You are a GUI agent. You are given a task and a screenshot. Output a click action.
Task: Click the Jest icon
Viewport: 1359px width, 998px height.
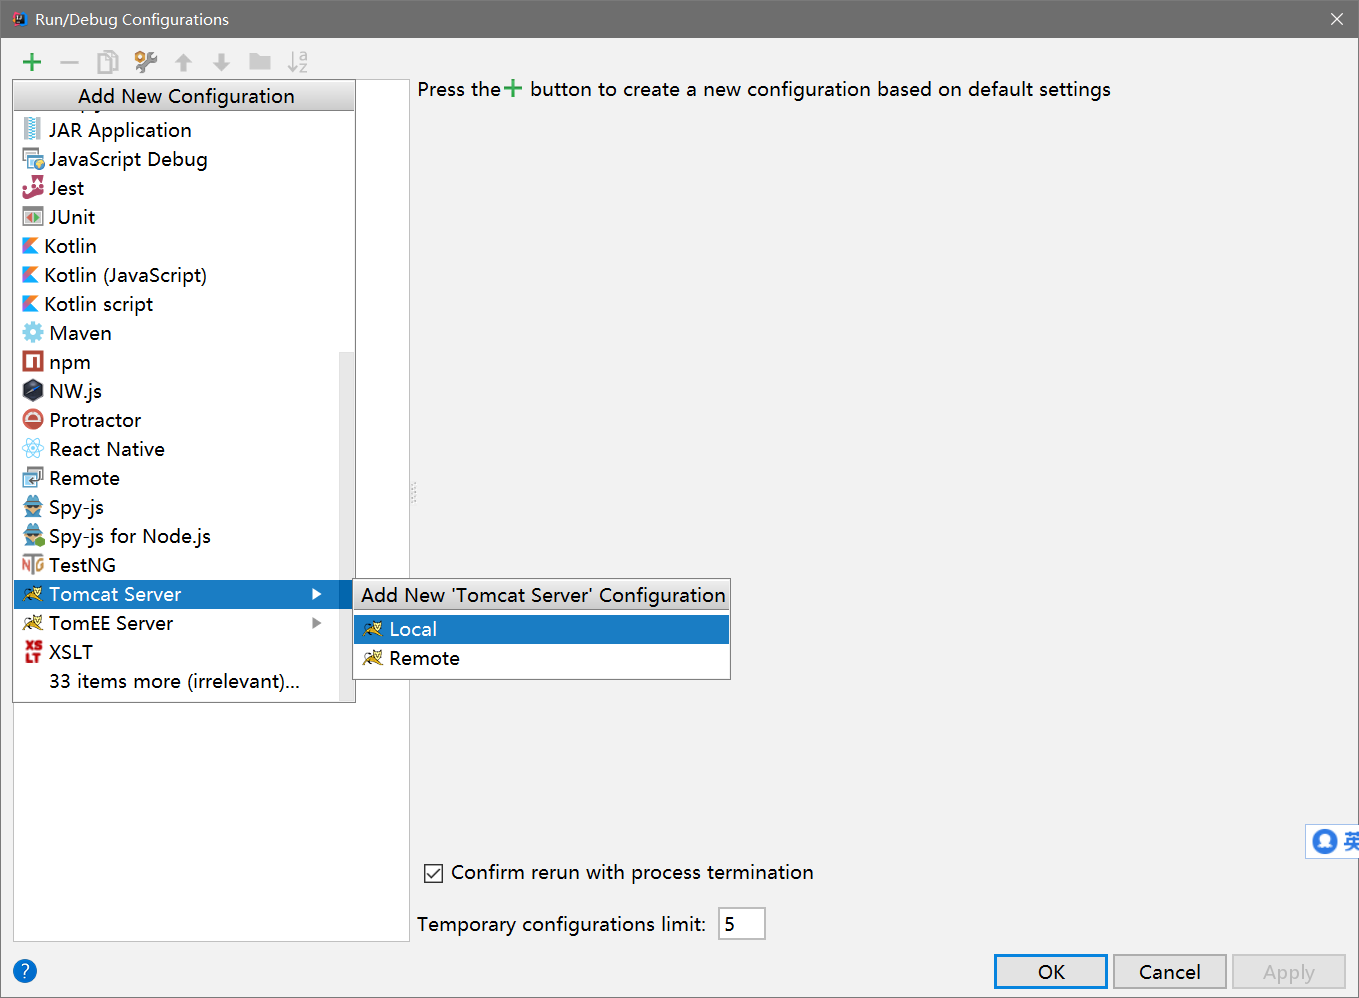[x=33, y=188]
